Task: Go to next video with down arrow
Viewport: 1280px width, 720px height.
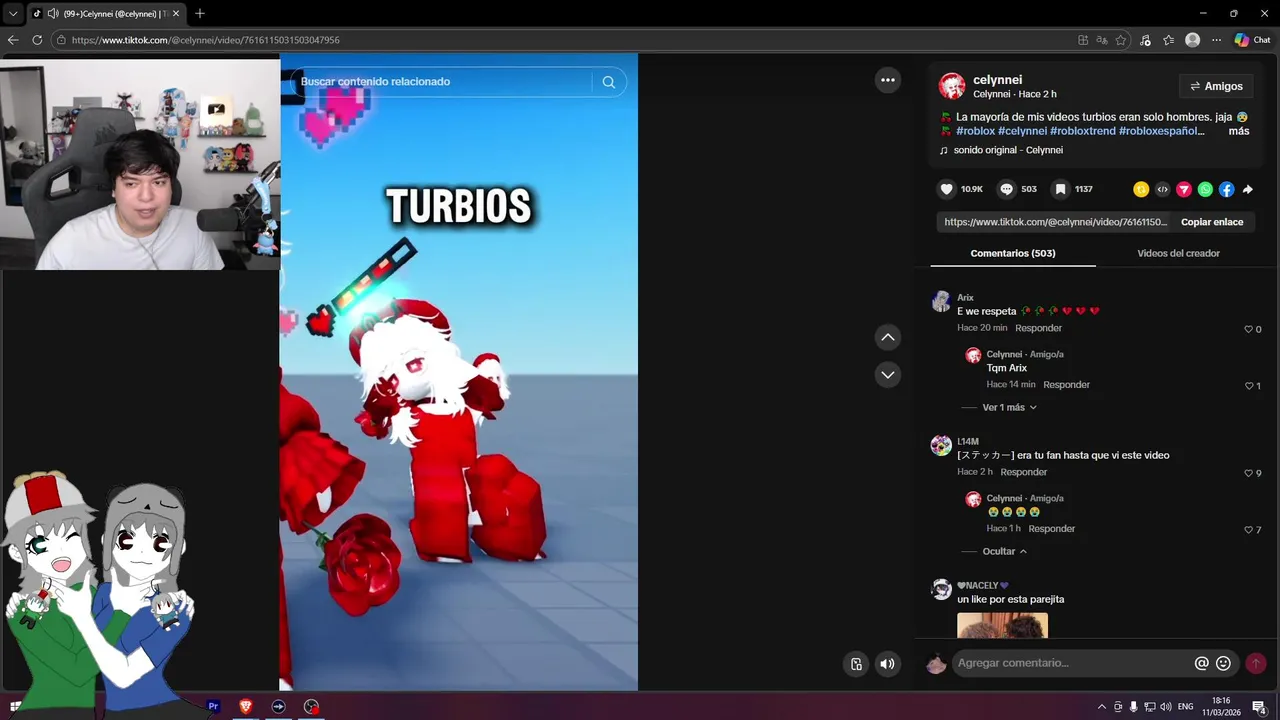Action: (x=888, y=375)
